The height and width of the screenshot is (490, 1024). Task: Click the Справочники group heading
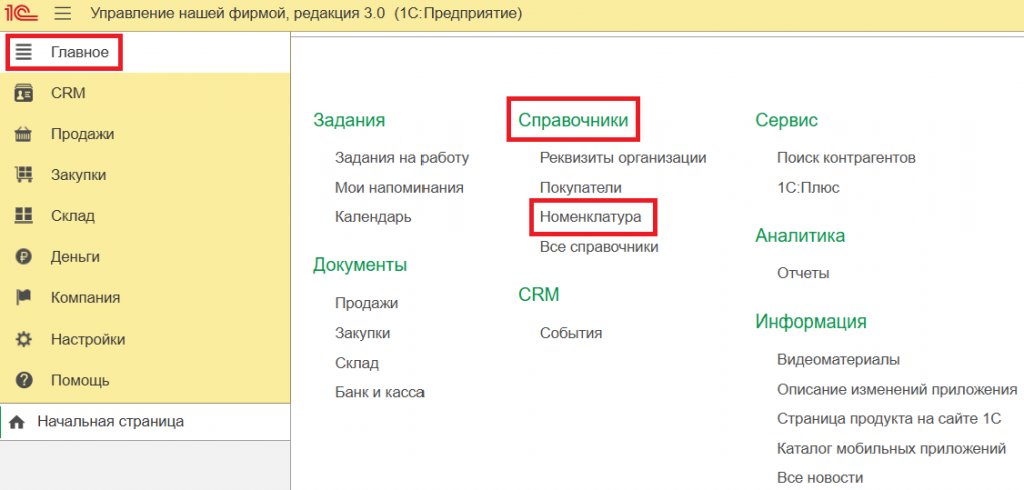coord(573,120)
